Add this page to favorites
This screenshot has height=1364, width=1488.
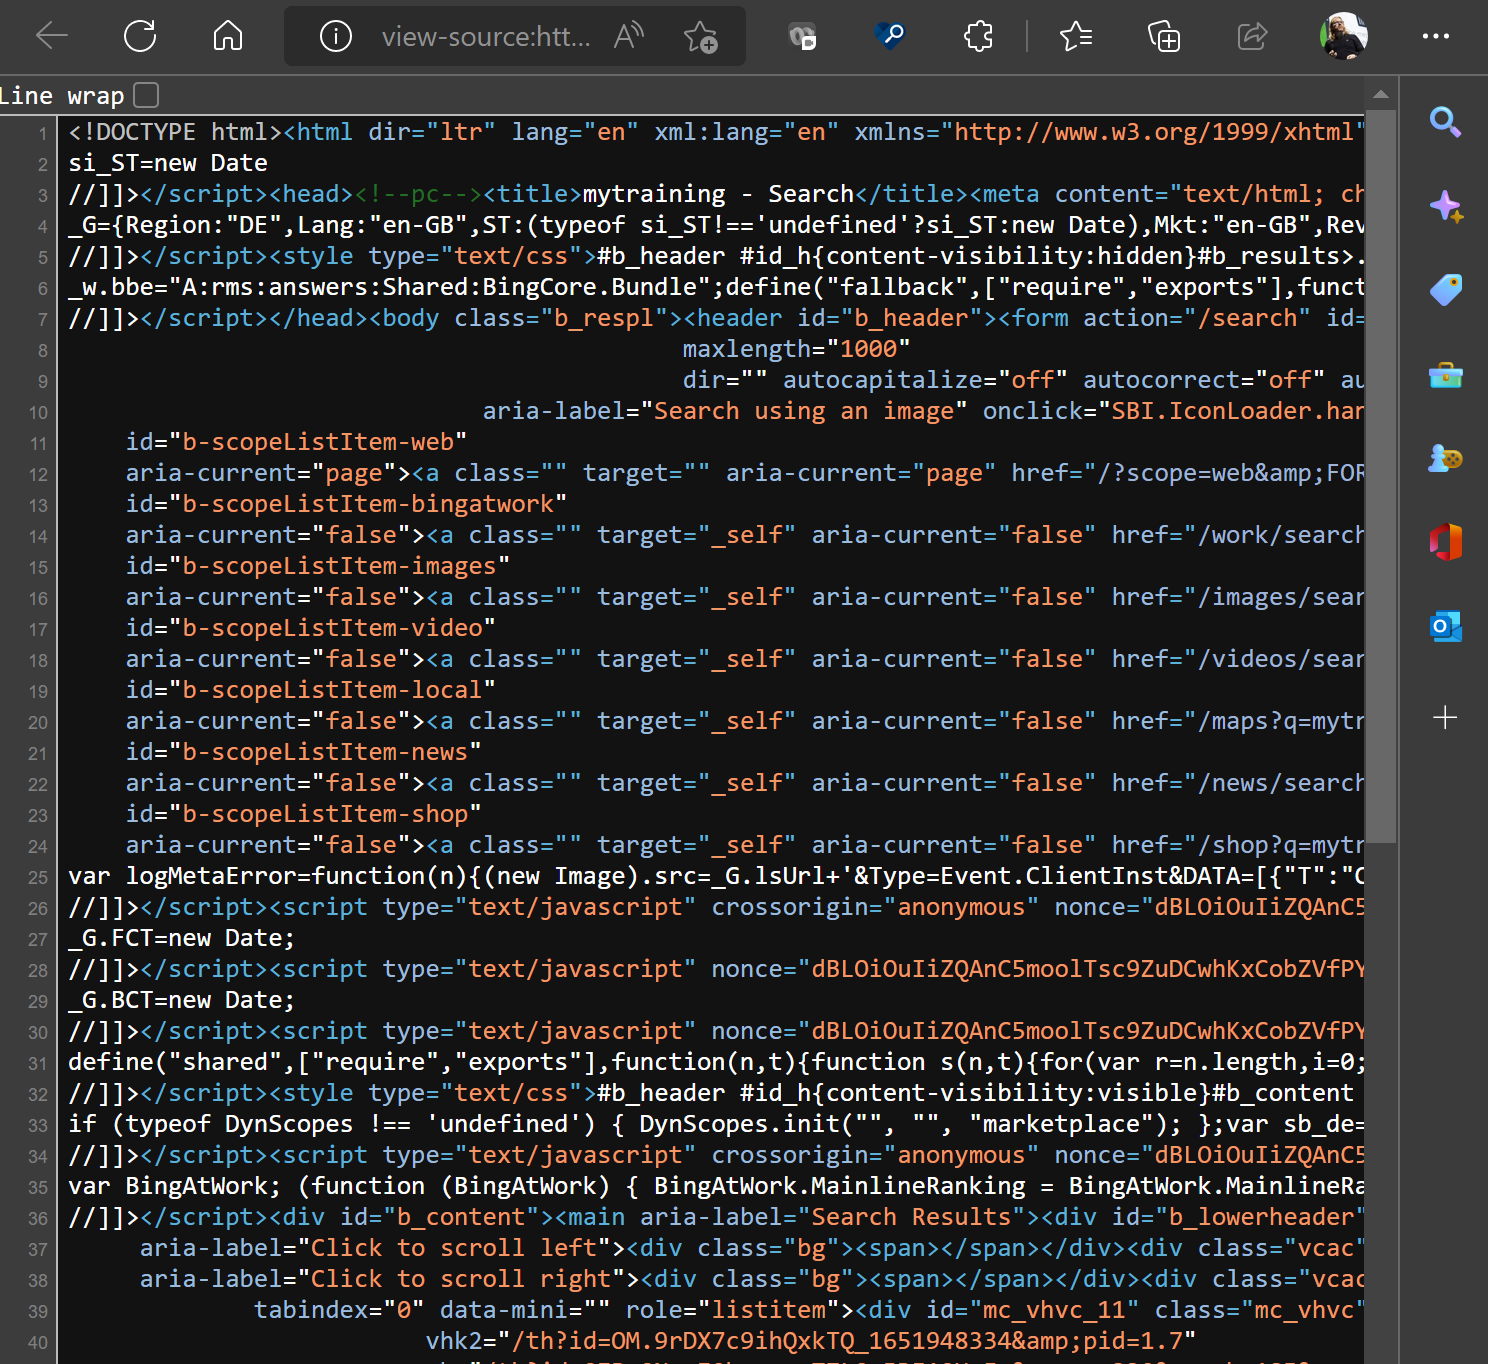[700, 37]
